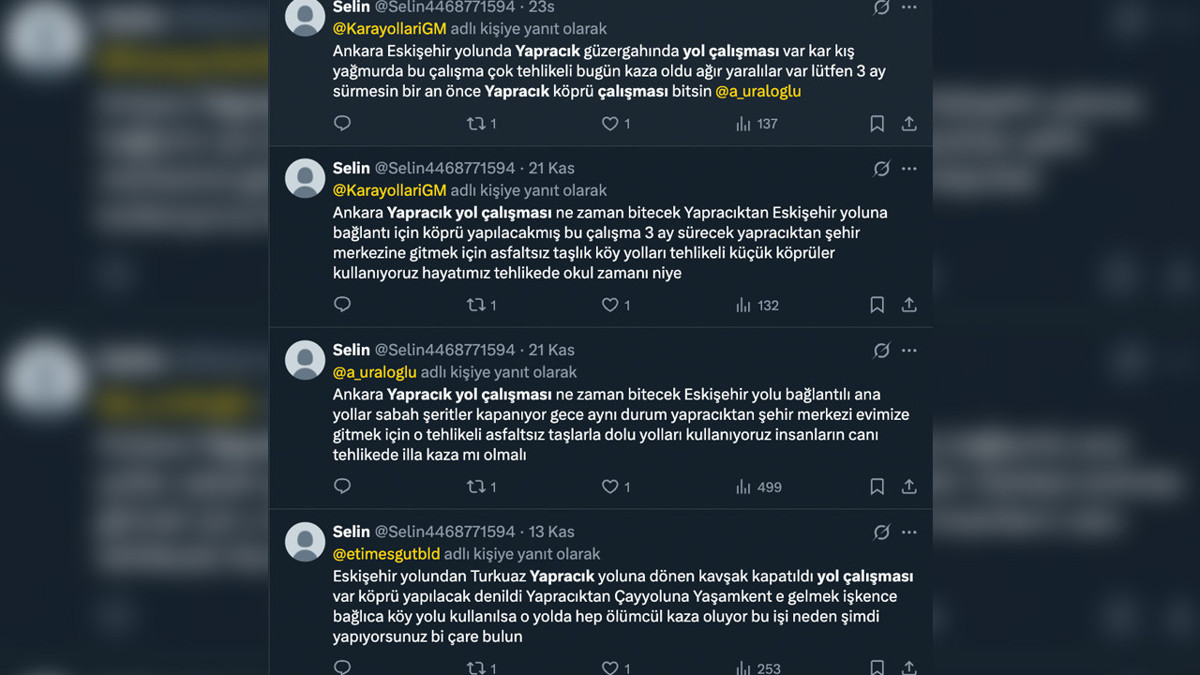
Task: Open more options menu on first tweet
Action: 909,7
